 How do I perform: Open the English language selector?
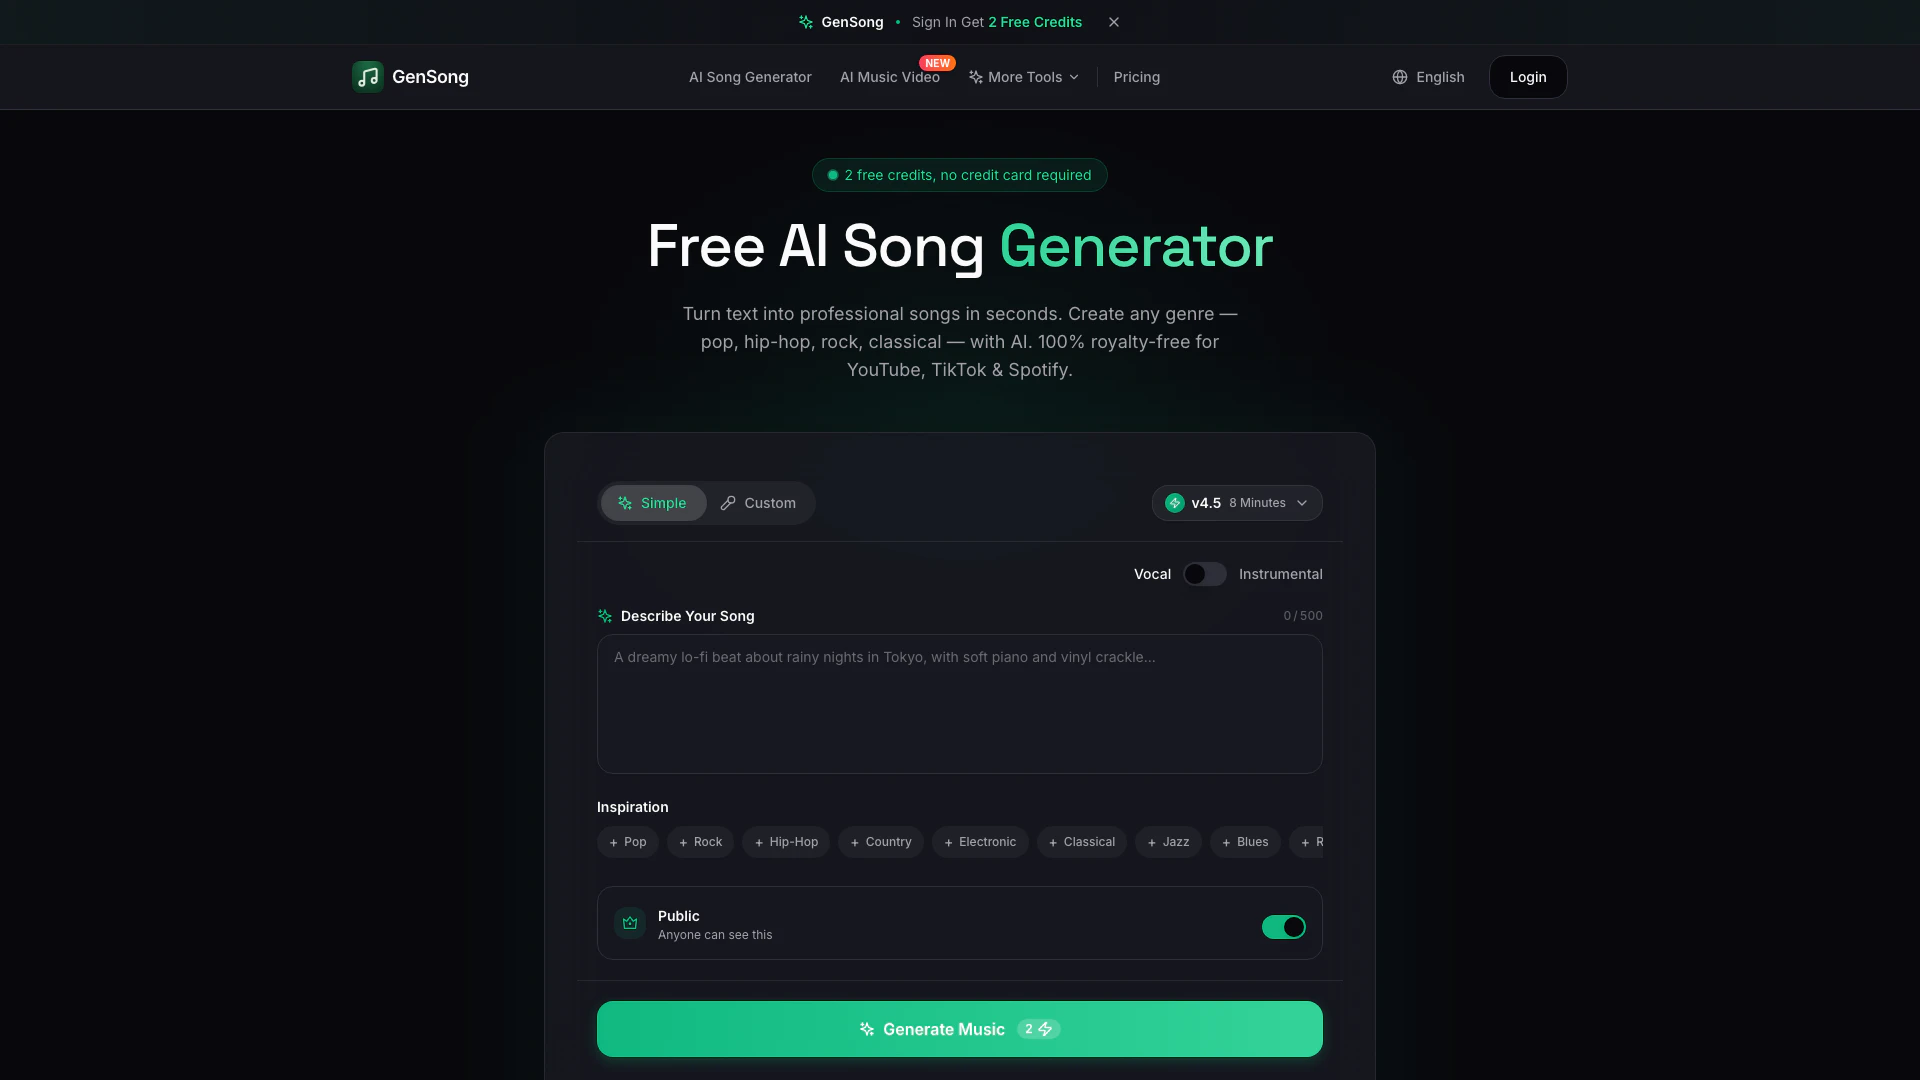1428,77
